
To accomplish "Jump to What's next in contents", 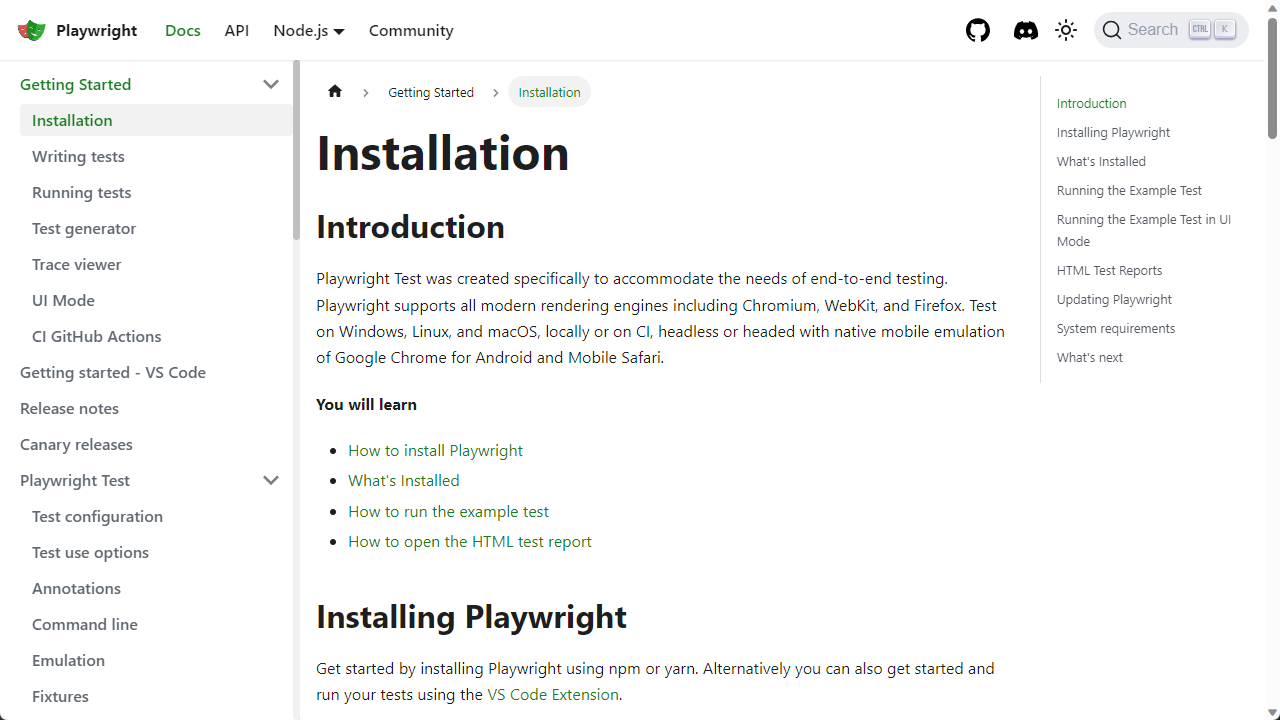I will click(1090, 357).
